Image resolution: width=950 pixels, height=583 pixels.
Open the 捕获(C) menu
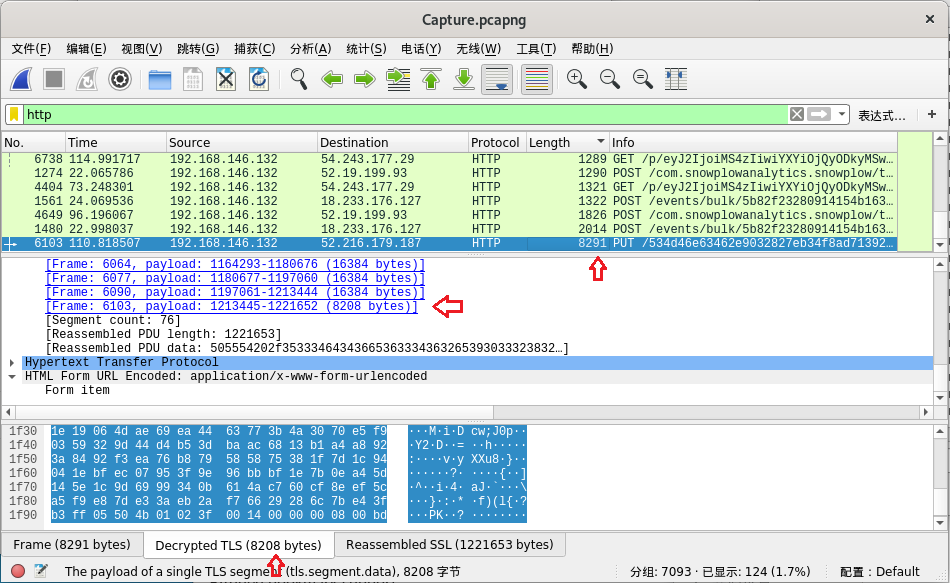point(254,49)
